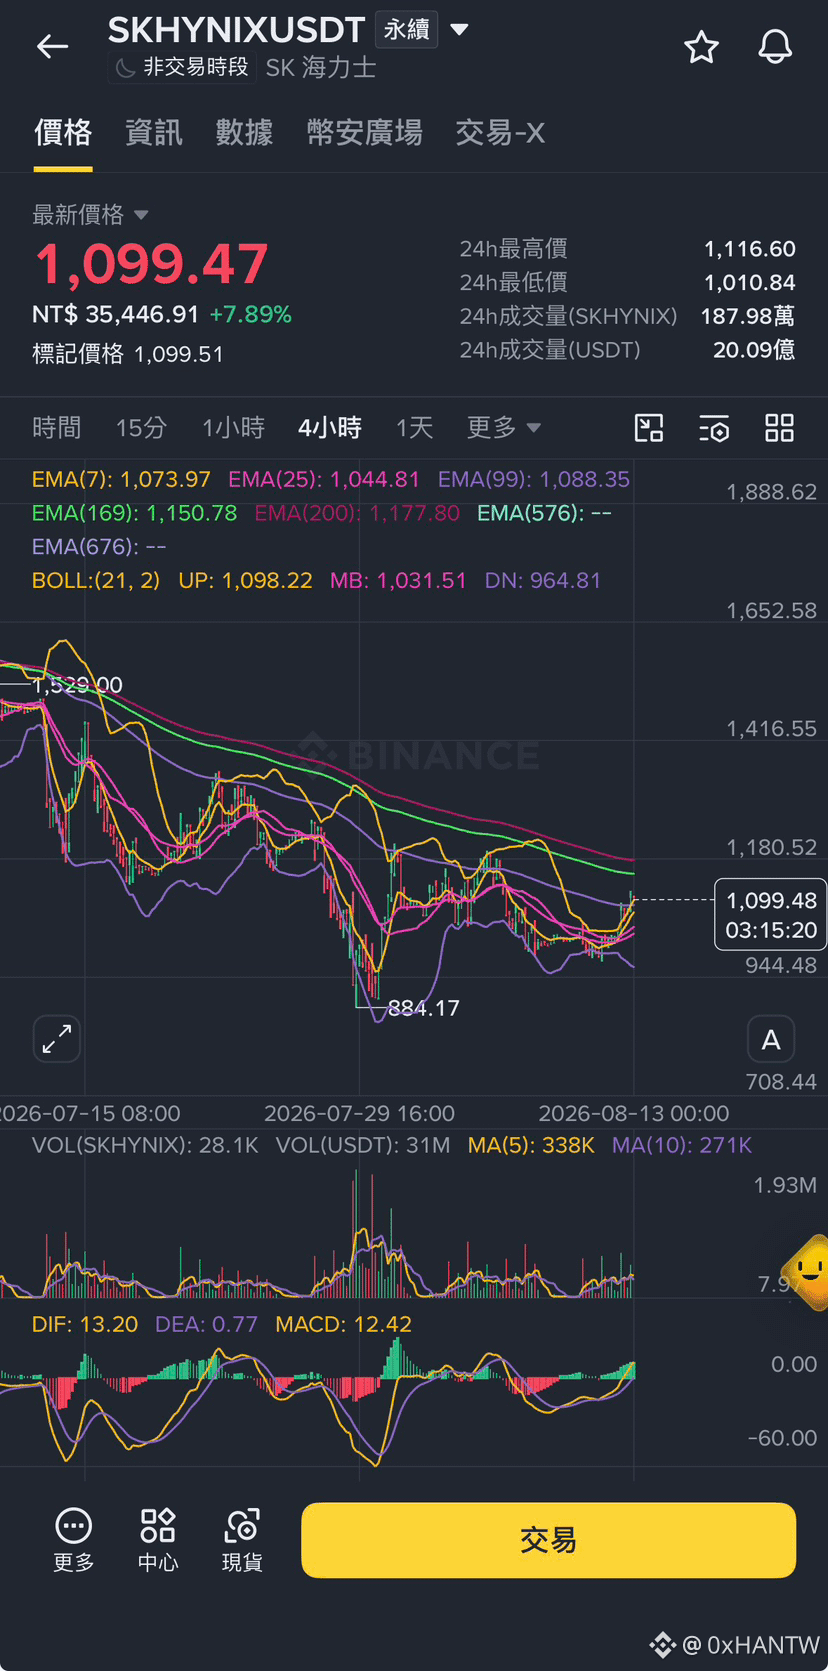Tap the back arrow icon

coord(52,46)
